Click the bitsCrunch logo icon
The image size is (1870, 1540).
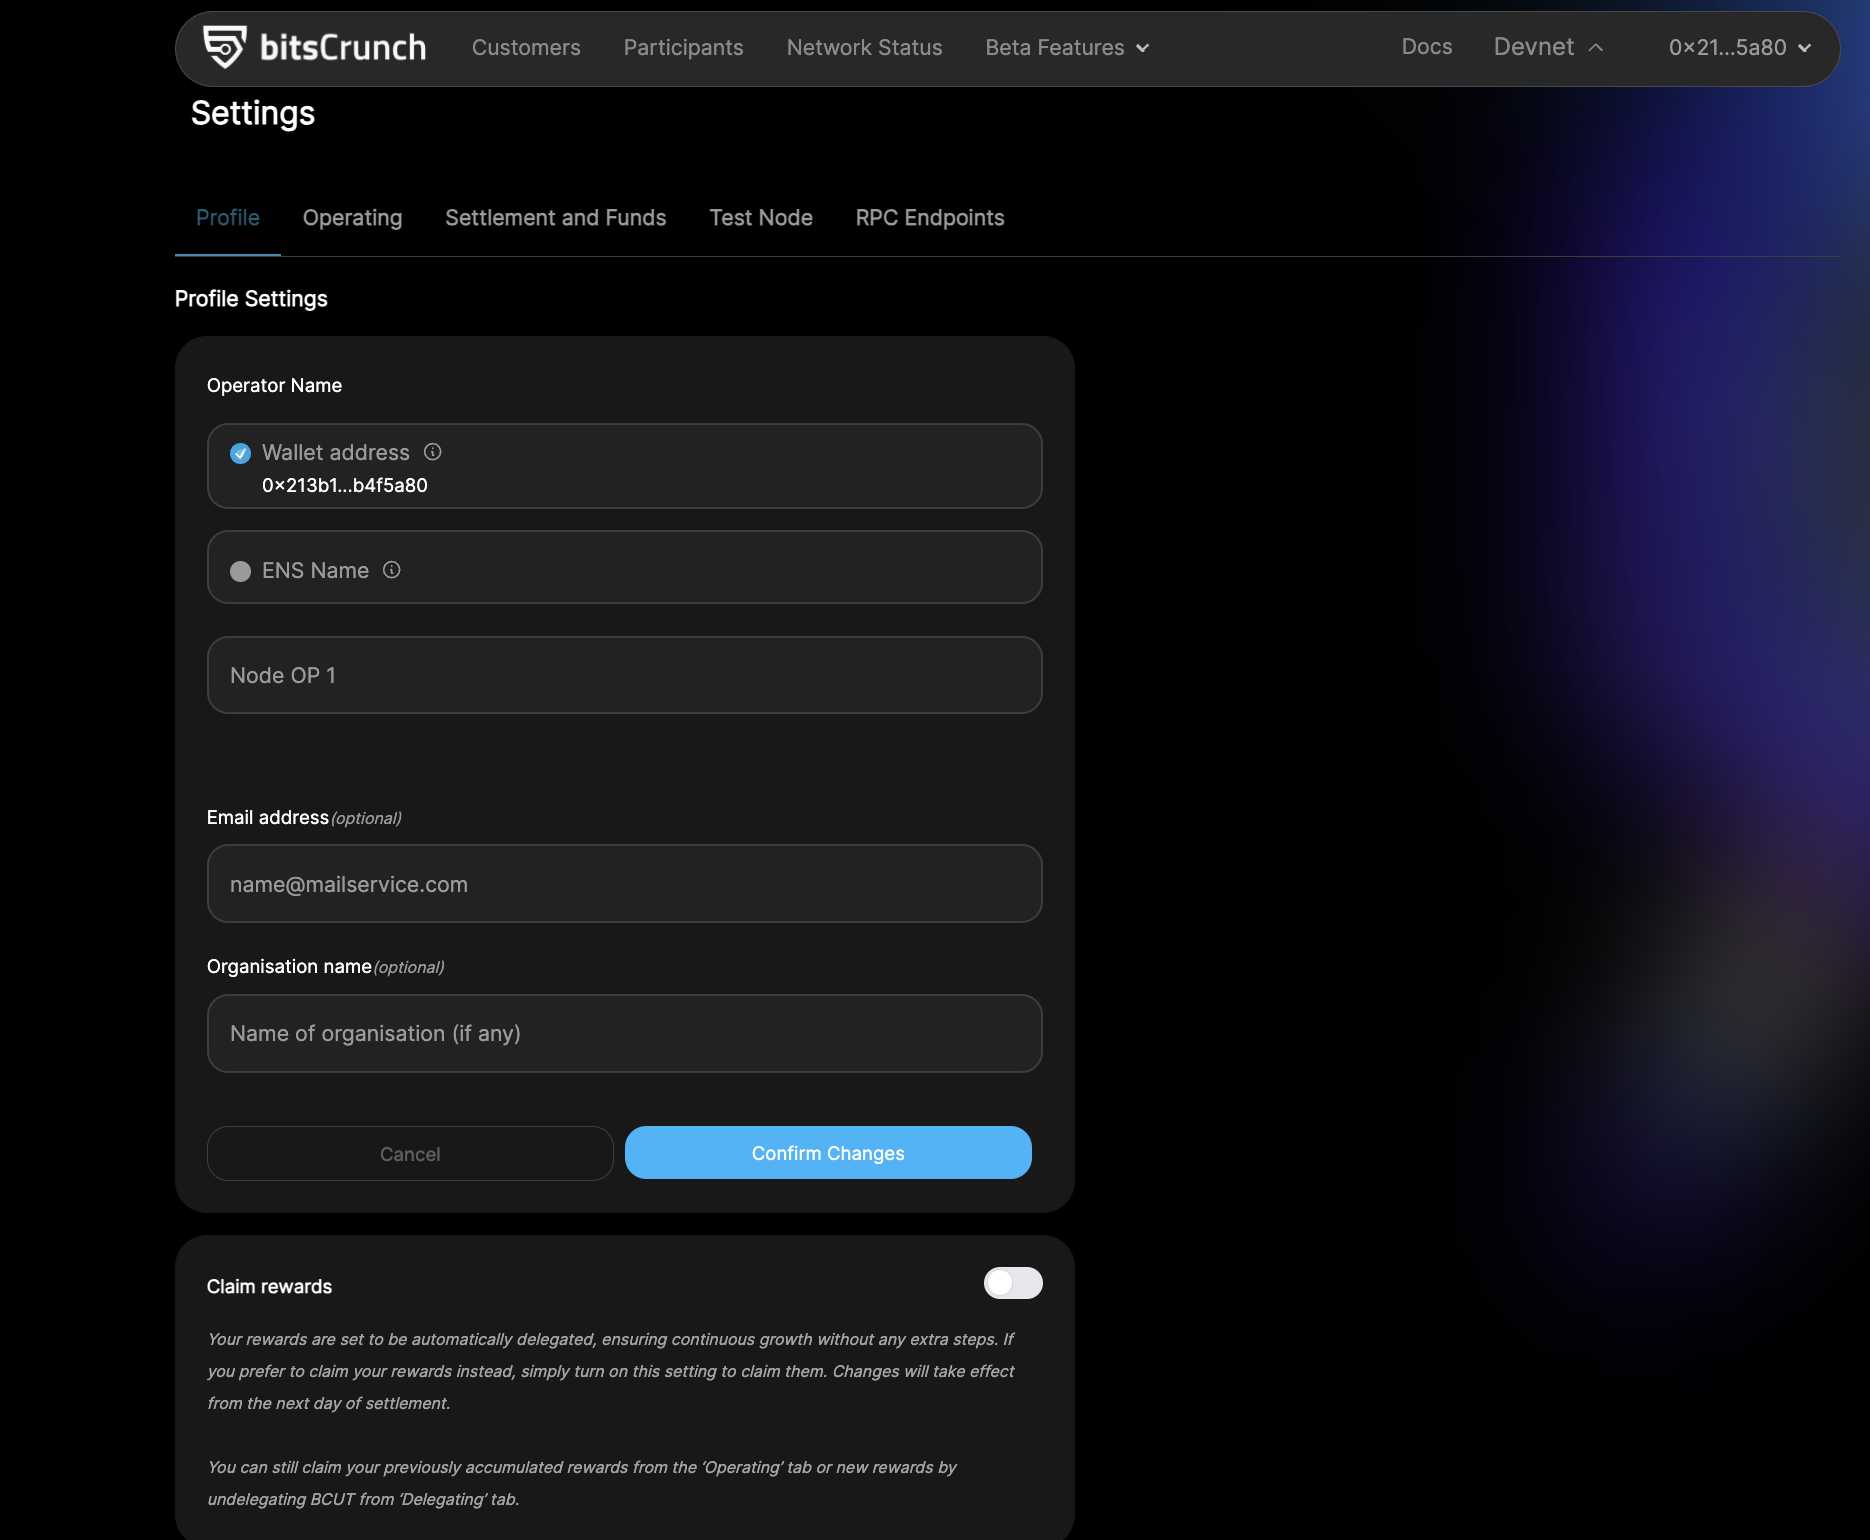click(x=224, y=47)
